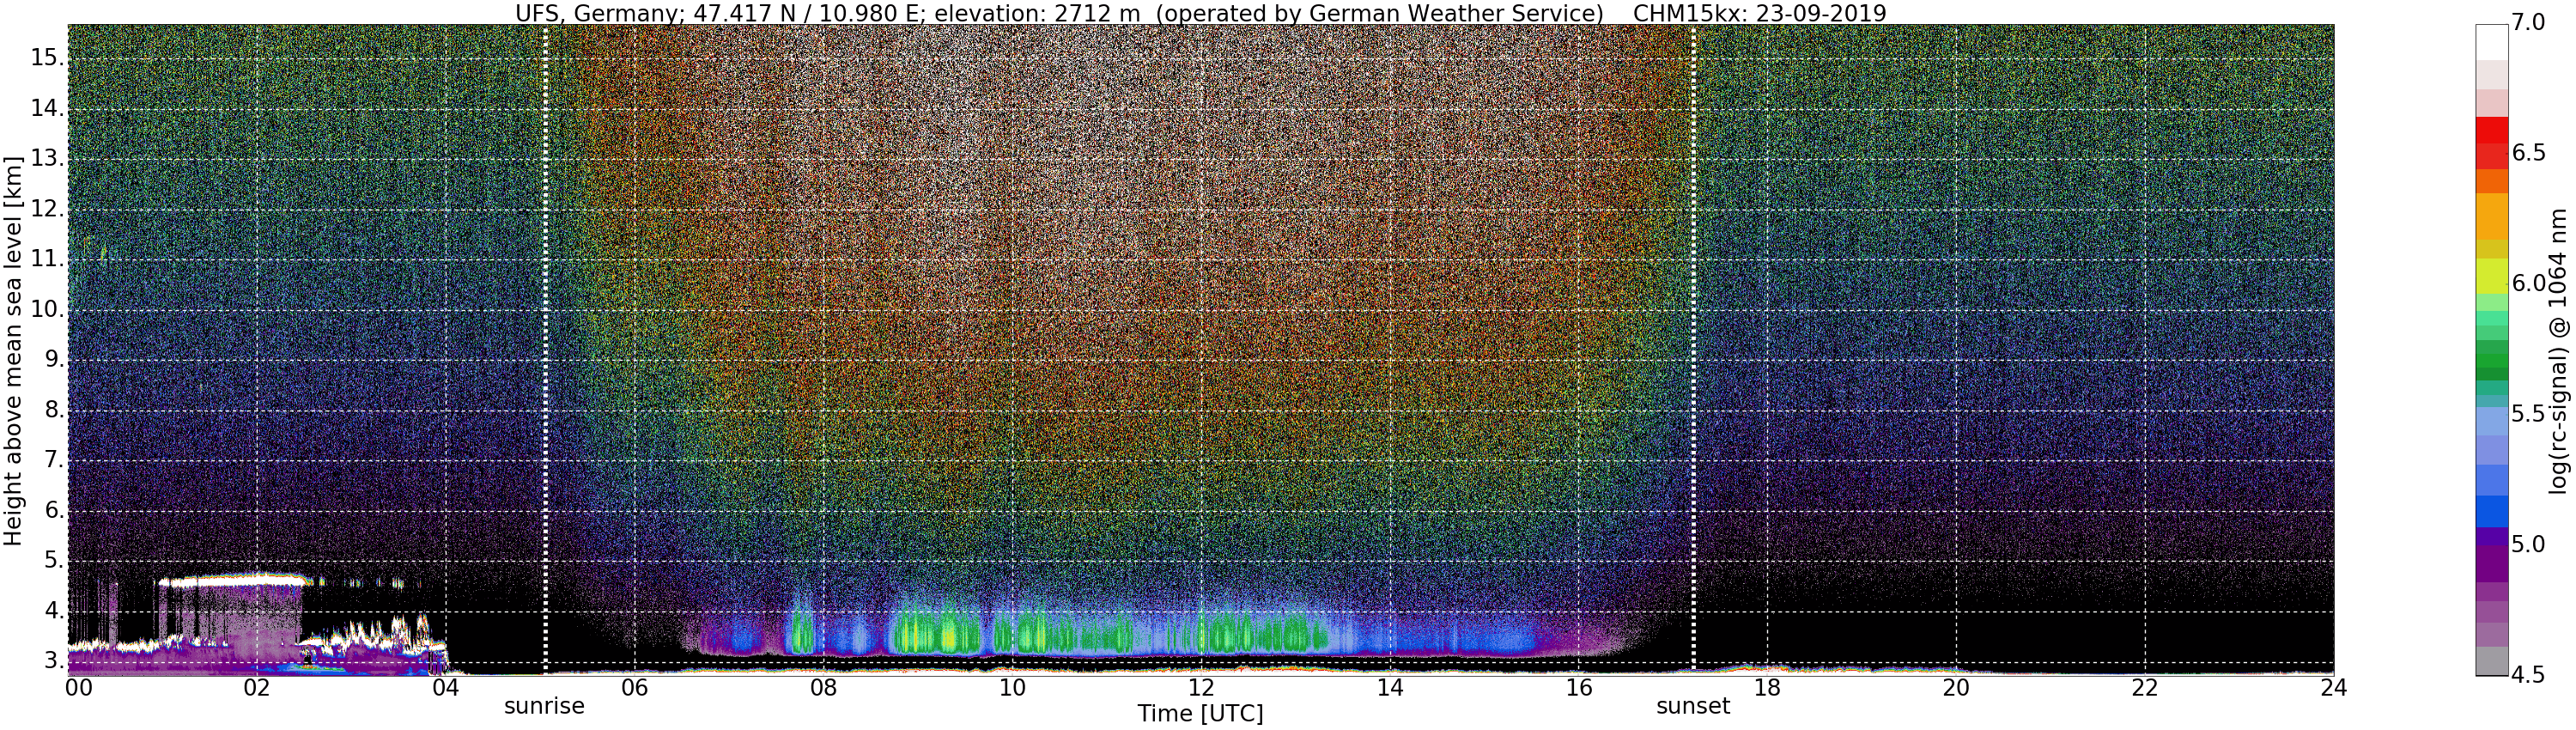Click the time axis tick label '14'
This screenshot has width=2576, height=730.
point(1390,688)
